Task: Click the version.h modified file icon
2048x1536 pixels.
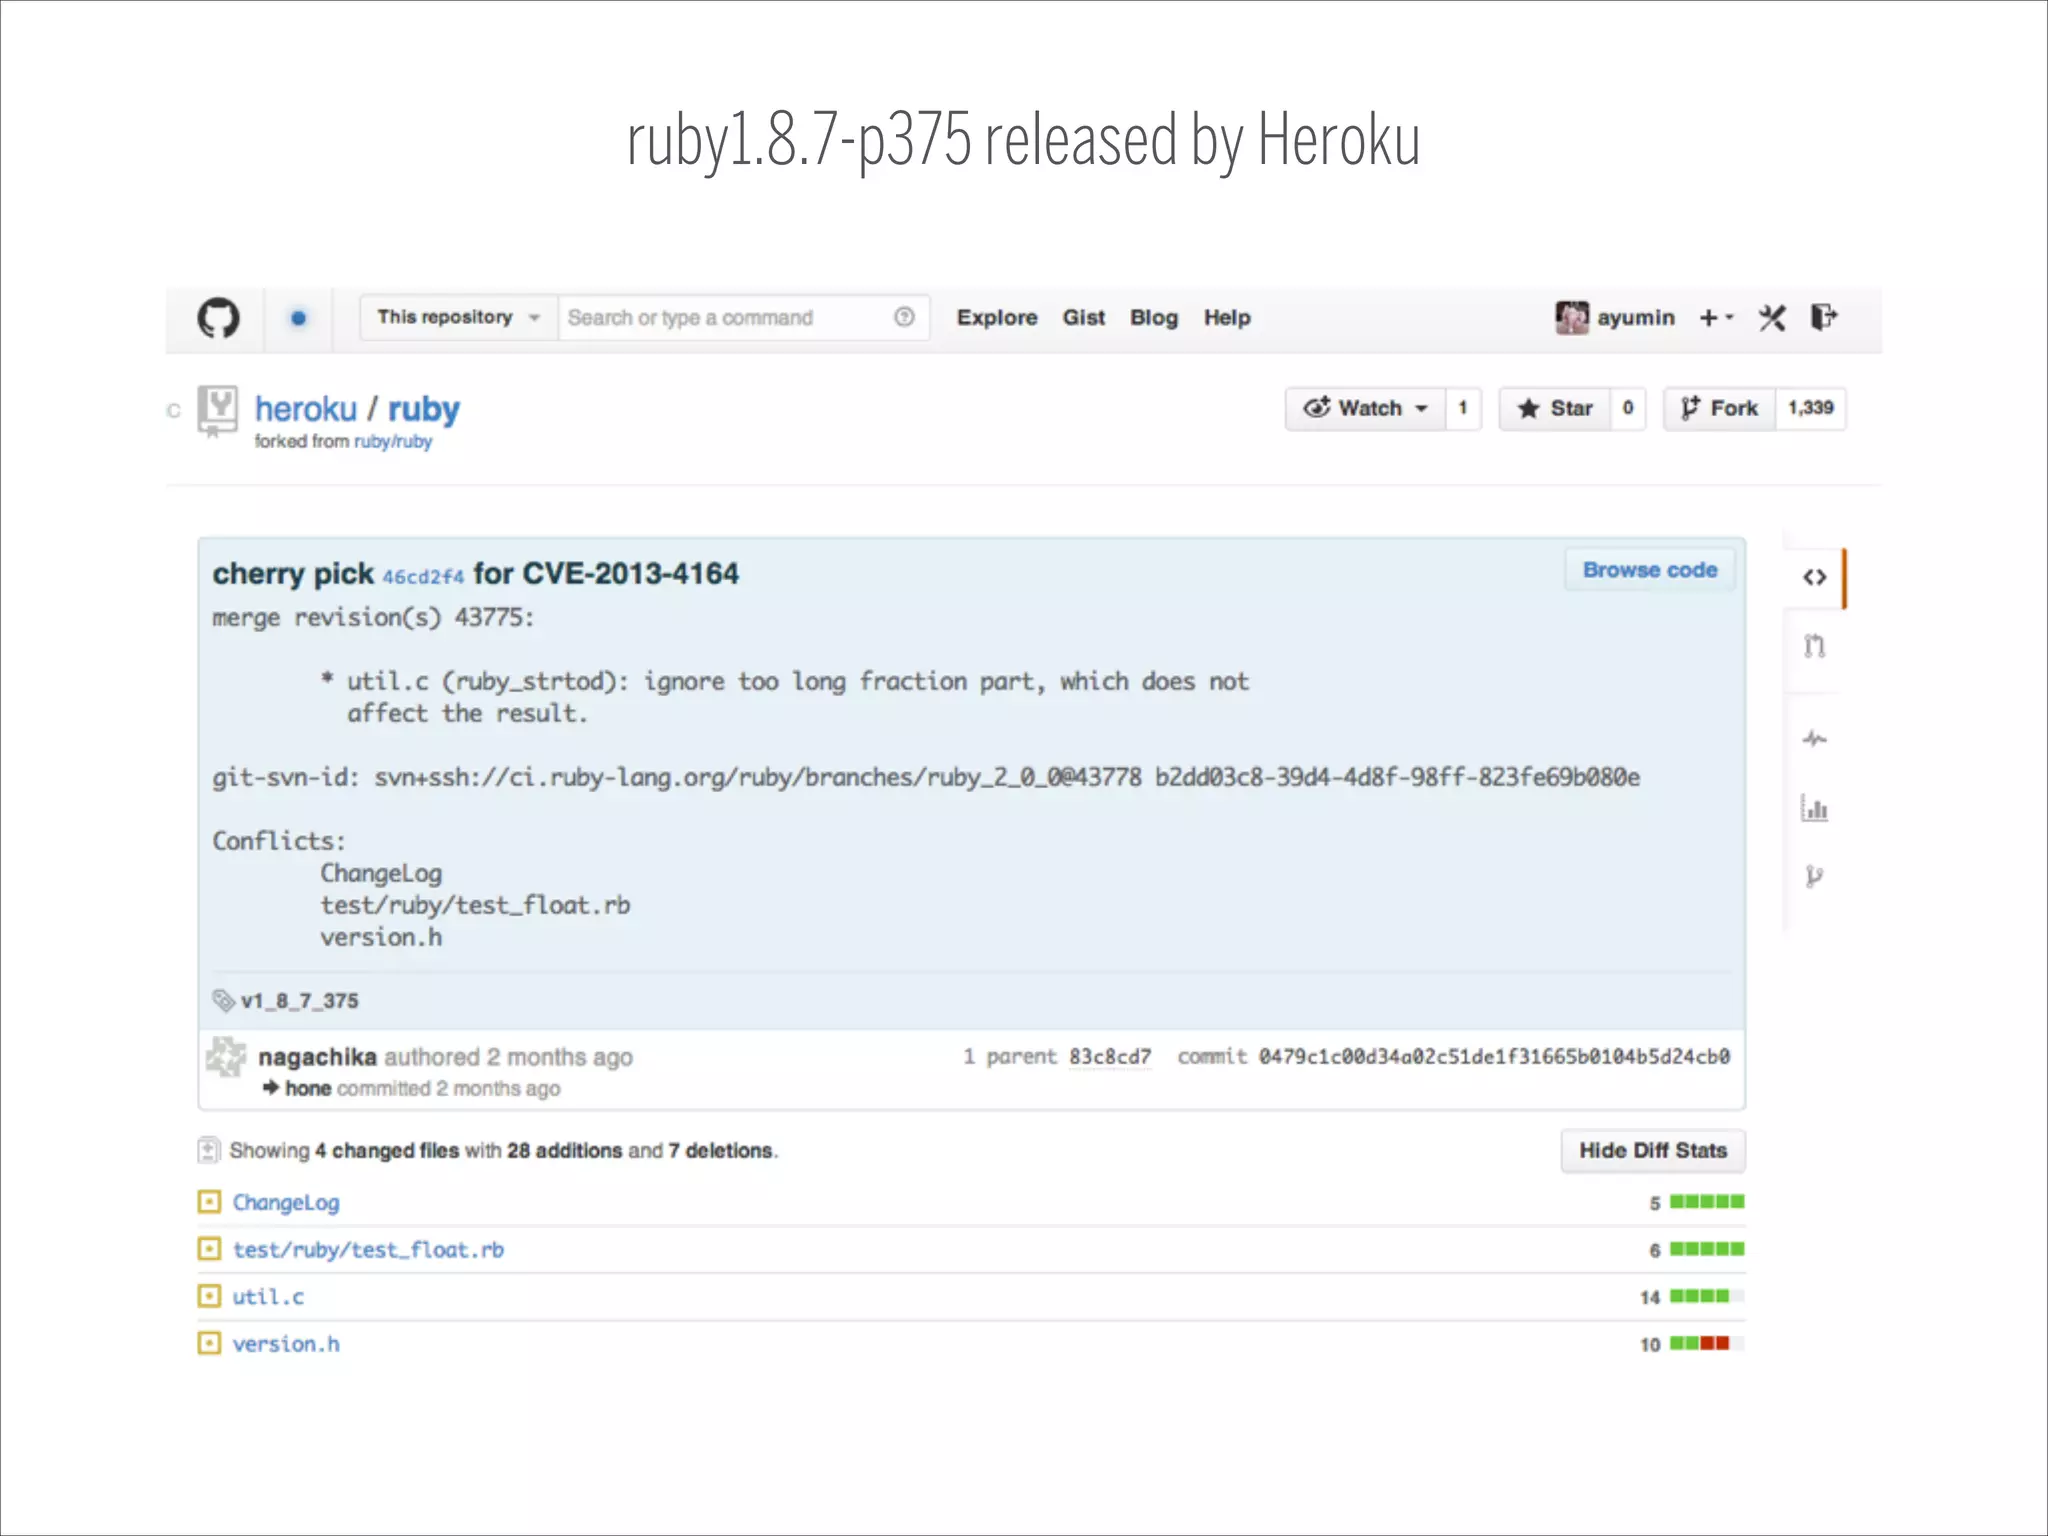Action: coord(209,1343)
